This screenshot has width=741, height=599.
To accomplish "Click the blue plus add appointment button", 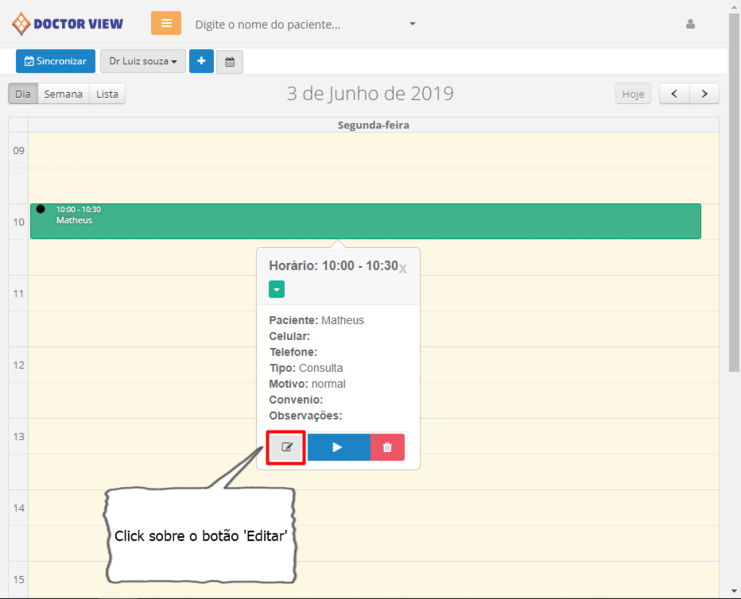I will (x=201, y=62).
